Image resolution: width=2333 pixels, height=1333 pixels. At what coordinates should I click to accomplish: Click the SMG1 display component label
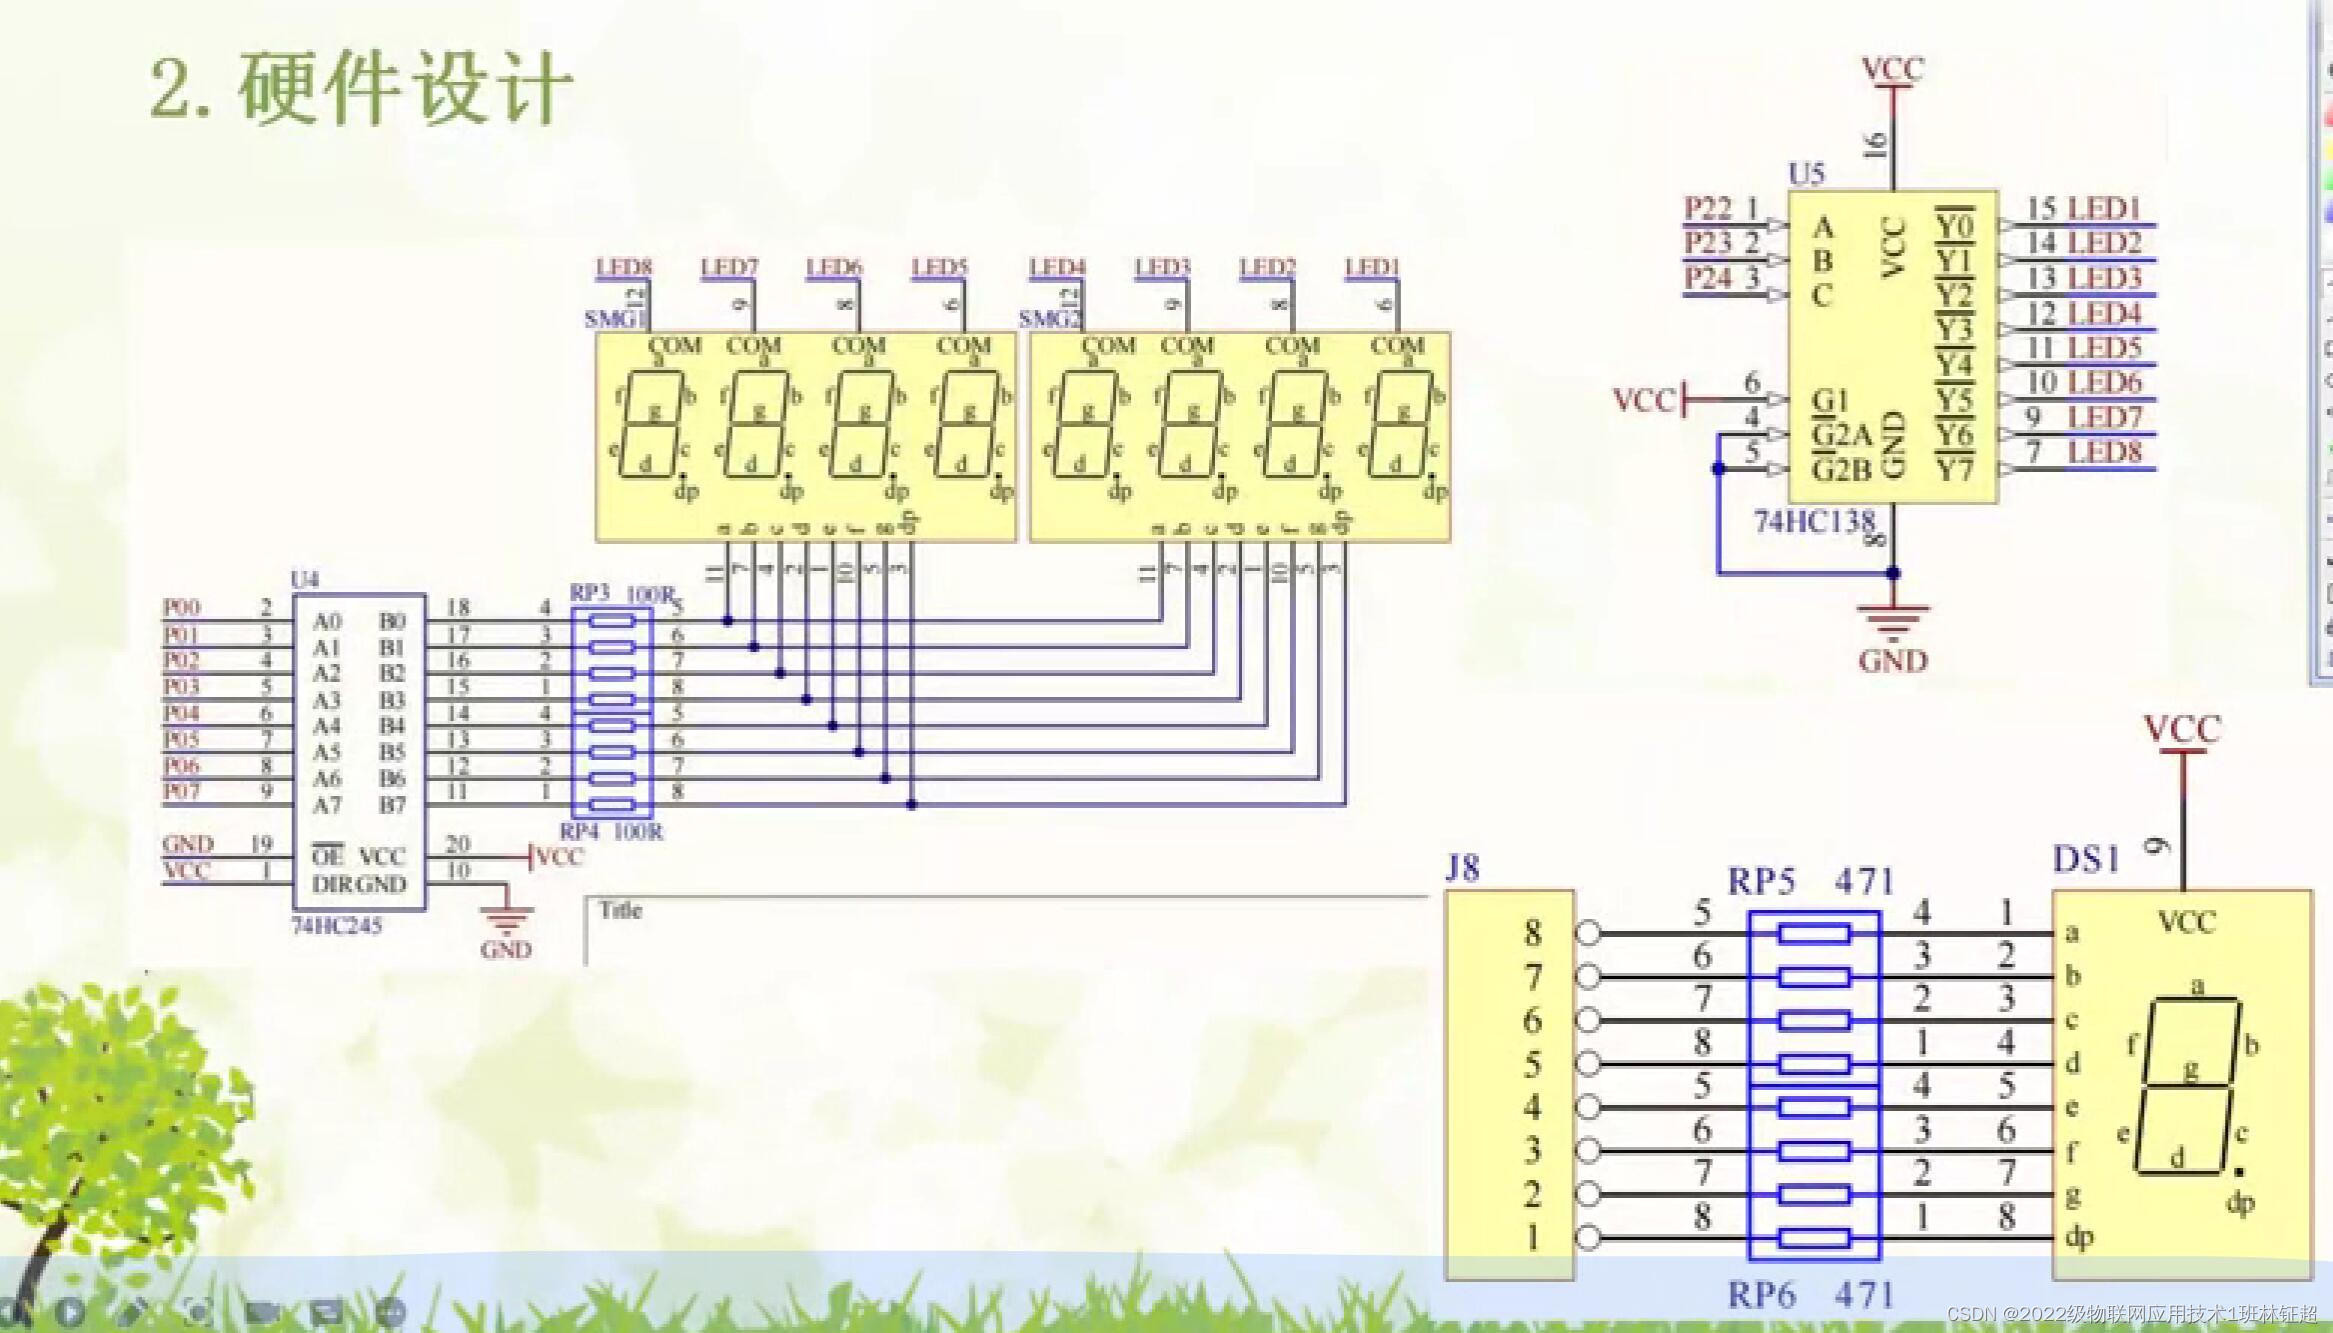point(613,319)
